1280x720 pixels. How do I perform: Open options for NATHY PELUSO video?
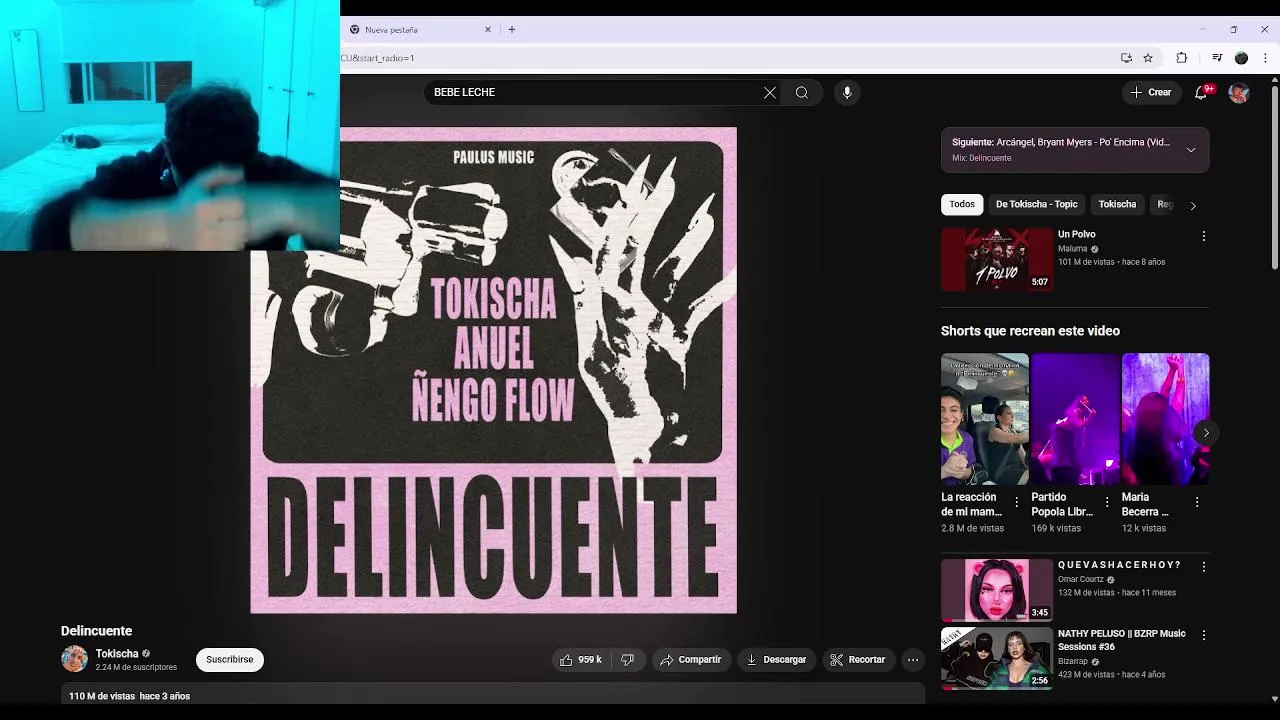tap(1203, 635)
